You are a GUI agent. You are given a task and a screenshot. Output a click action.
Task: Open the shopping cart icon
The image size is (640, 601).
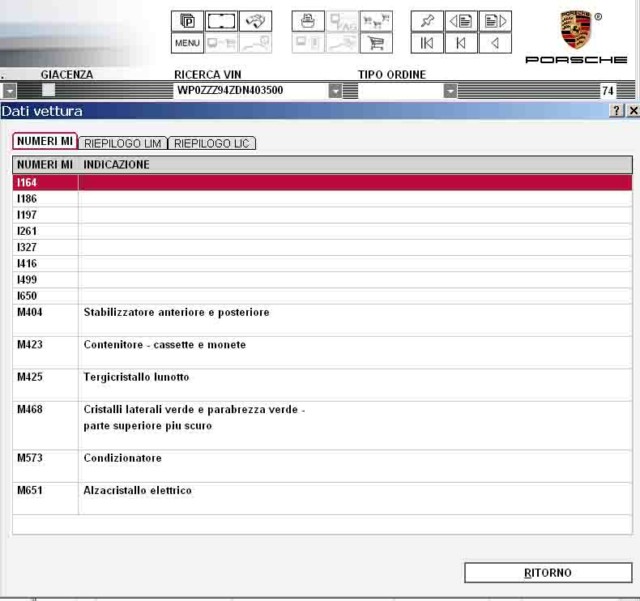(377, 43)
